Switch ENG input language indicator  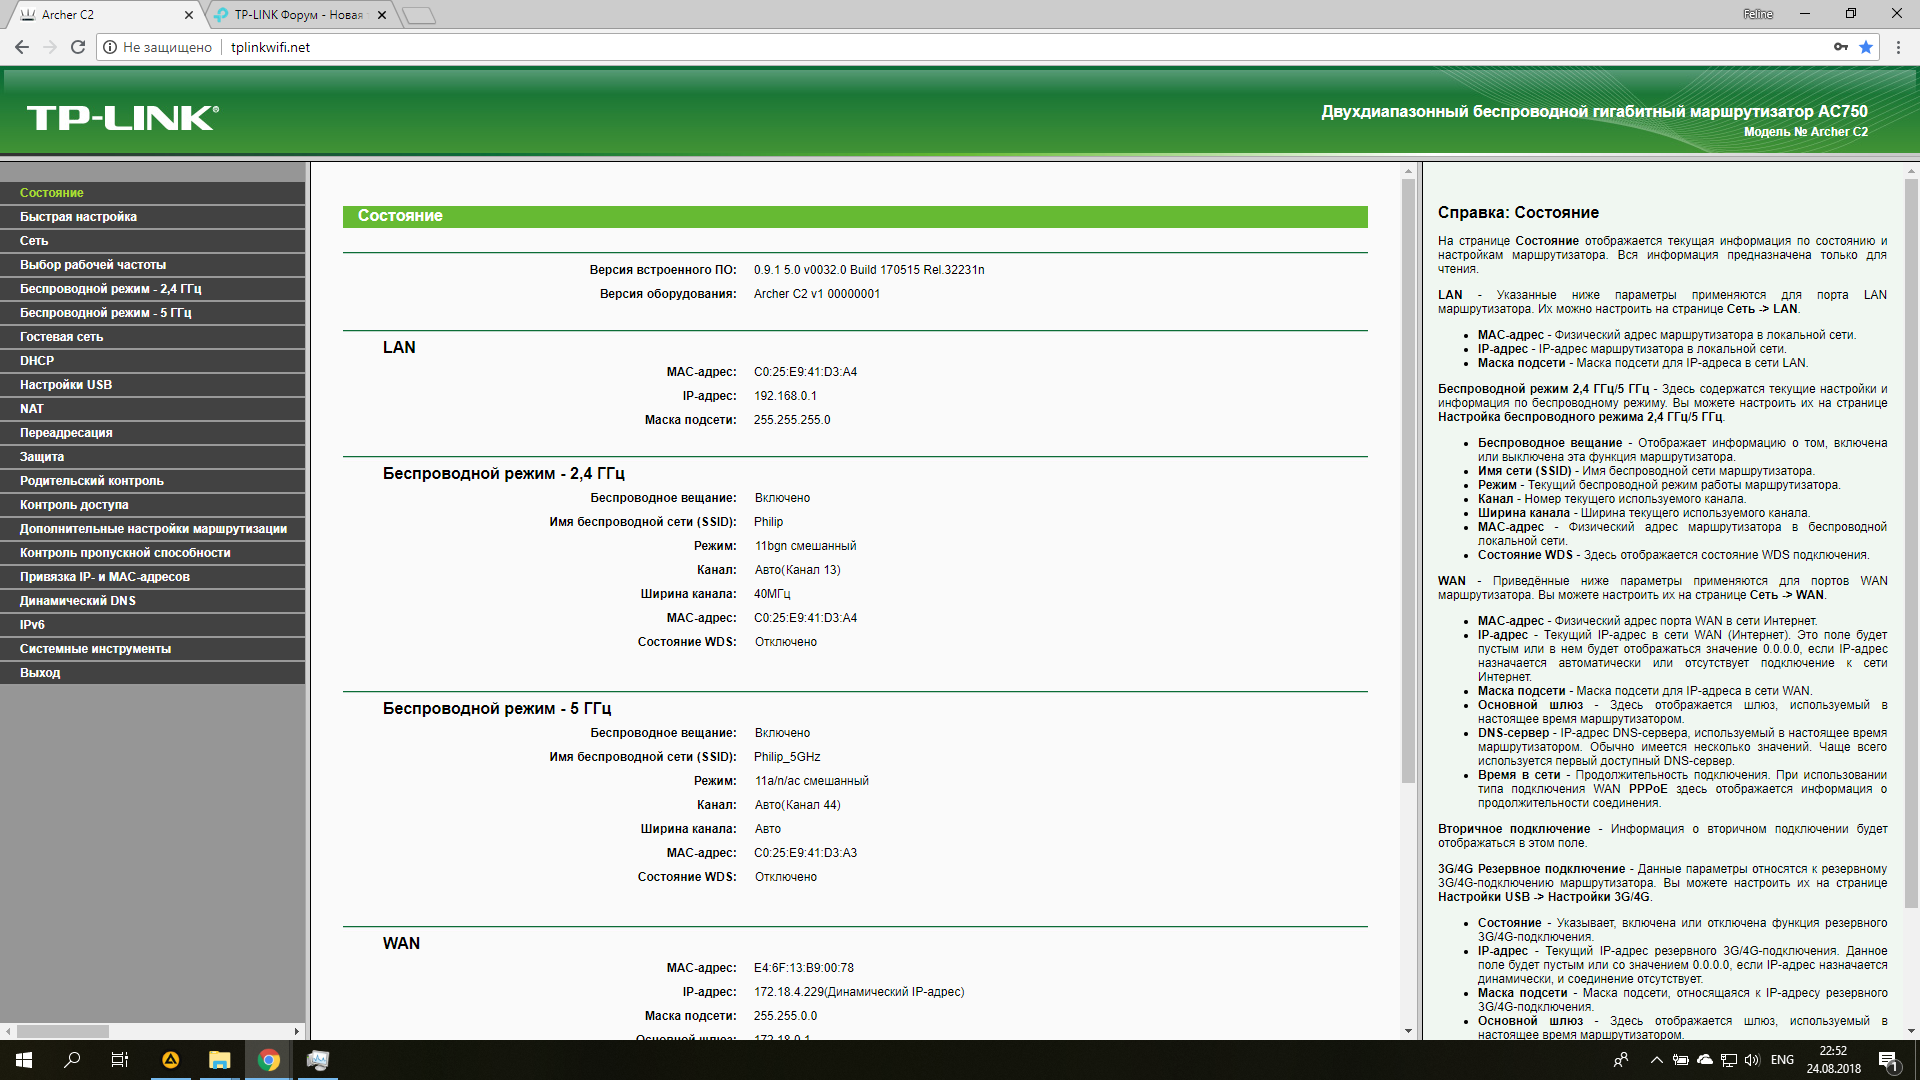[x=1782, y=1060]
